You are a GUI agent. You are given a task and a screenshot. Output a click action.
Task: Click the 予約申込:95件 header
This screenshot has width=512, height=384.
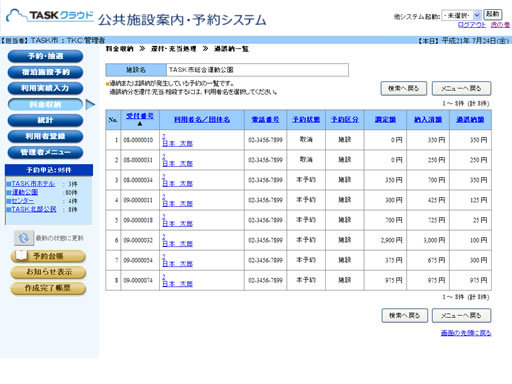[x=49, y=170]
